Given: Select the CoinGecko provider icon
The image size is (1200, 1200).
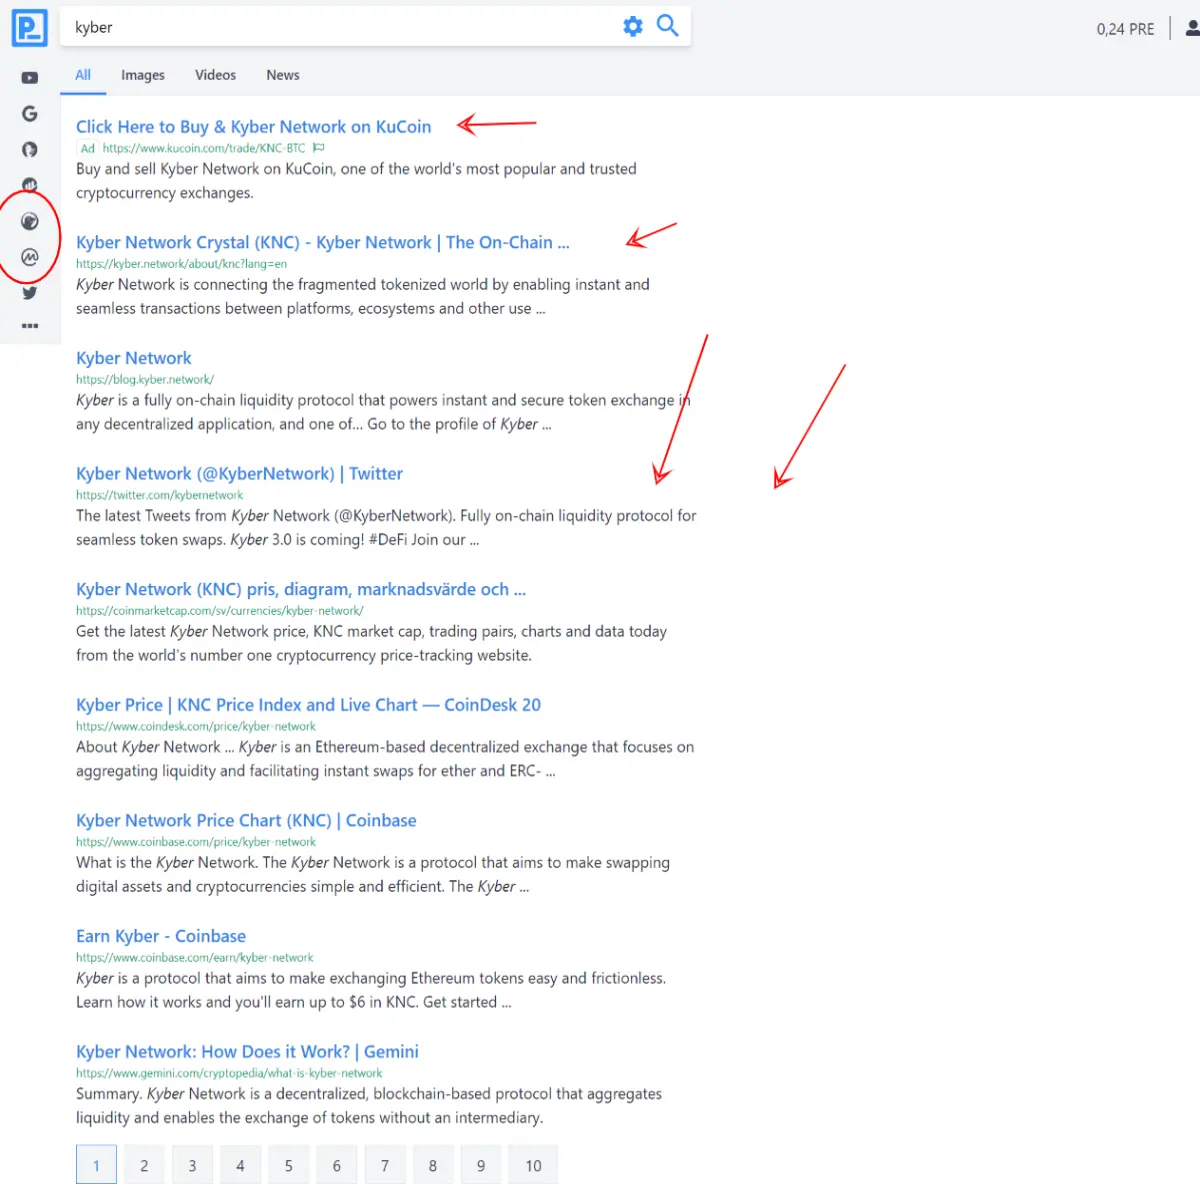Looking at the screenshot, I should point(30,222).
